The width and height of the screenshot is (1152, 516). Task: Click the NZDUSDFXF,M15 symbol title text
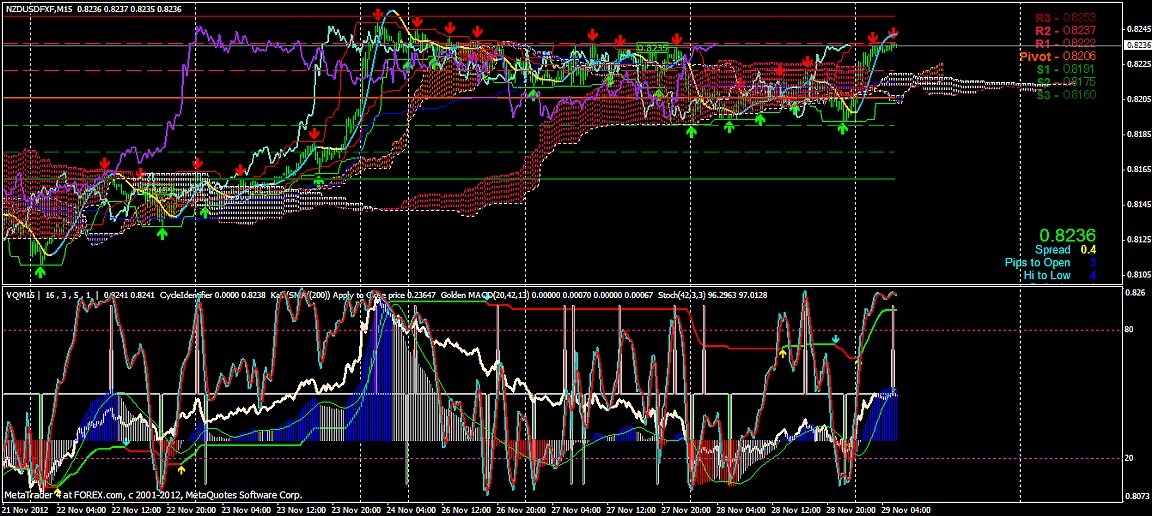(37, 8)
